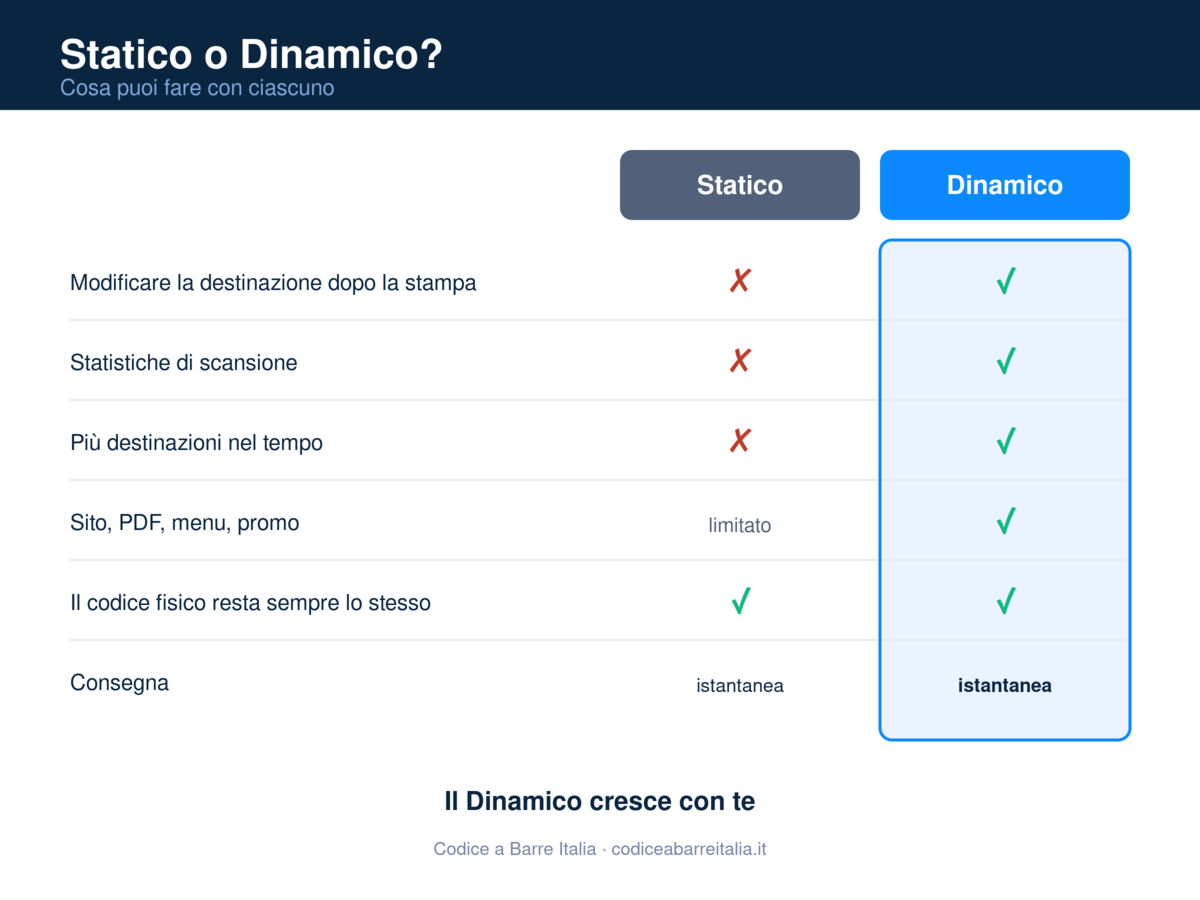The width and height of the screenshot is (1200, 900).
Task: Open the codiceabarreitalia.it footer link
Action: (689, 849)
